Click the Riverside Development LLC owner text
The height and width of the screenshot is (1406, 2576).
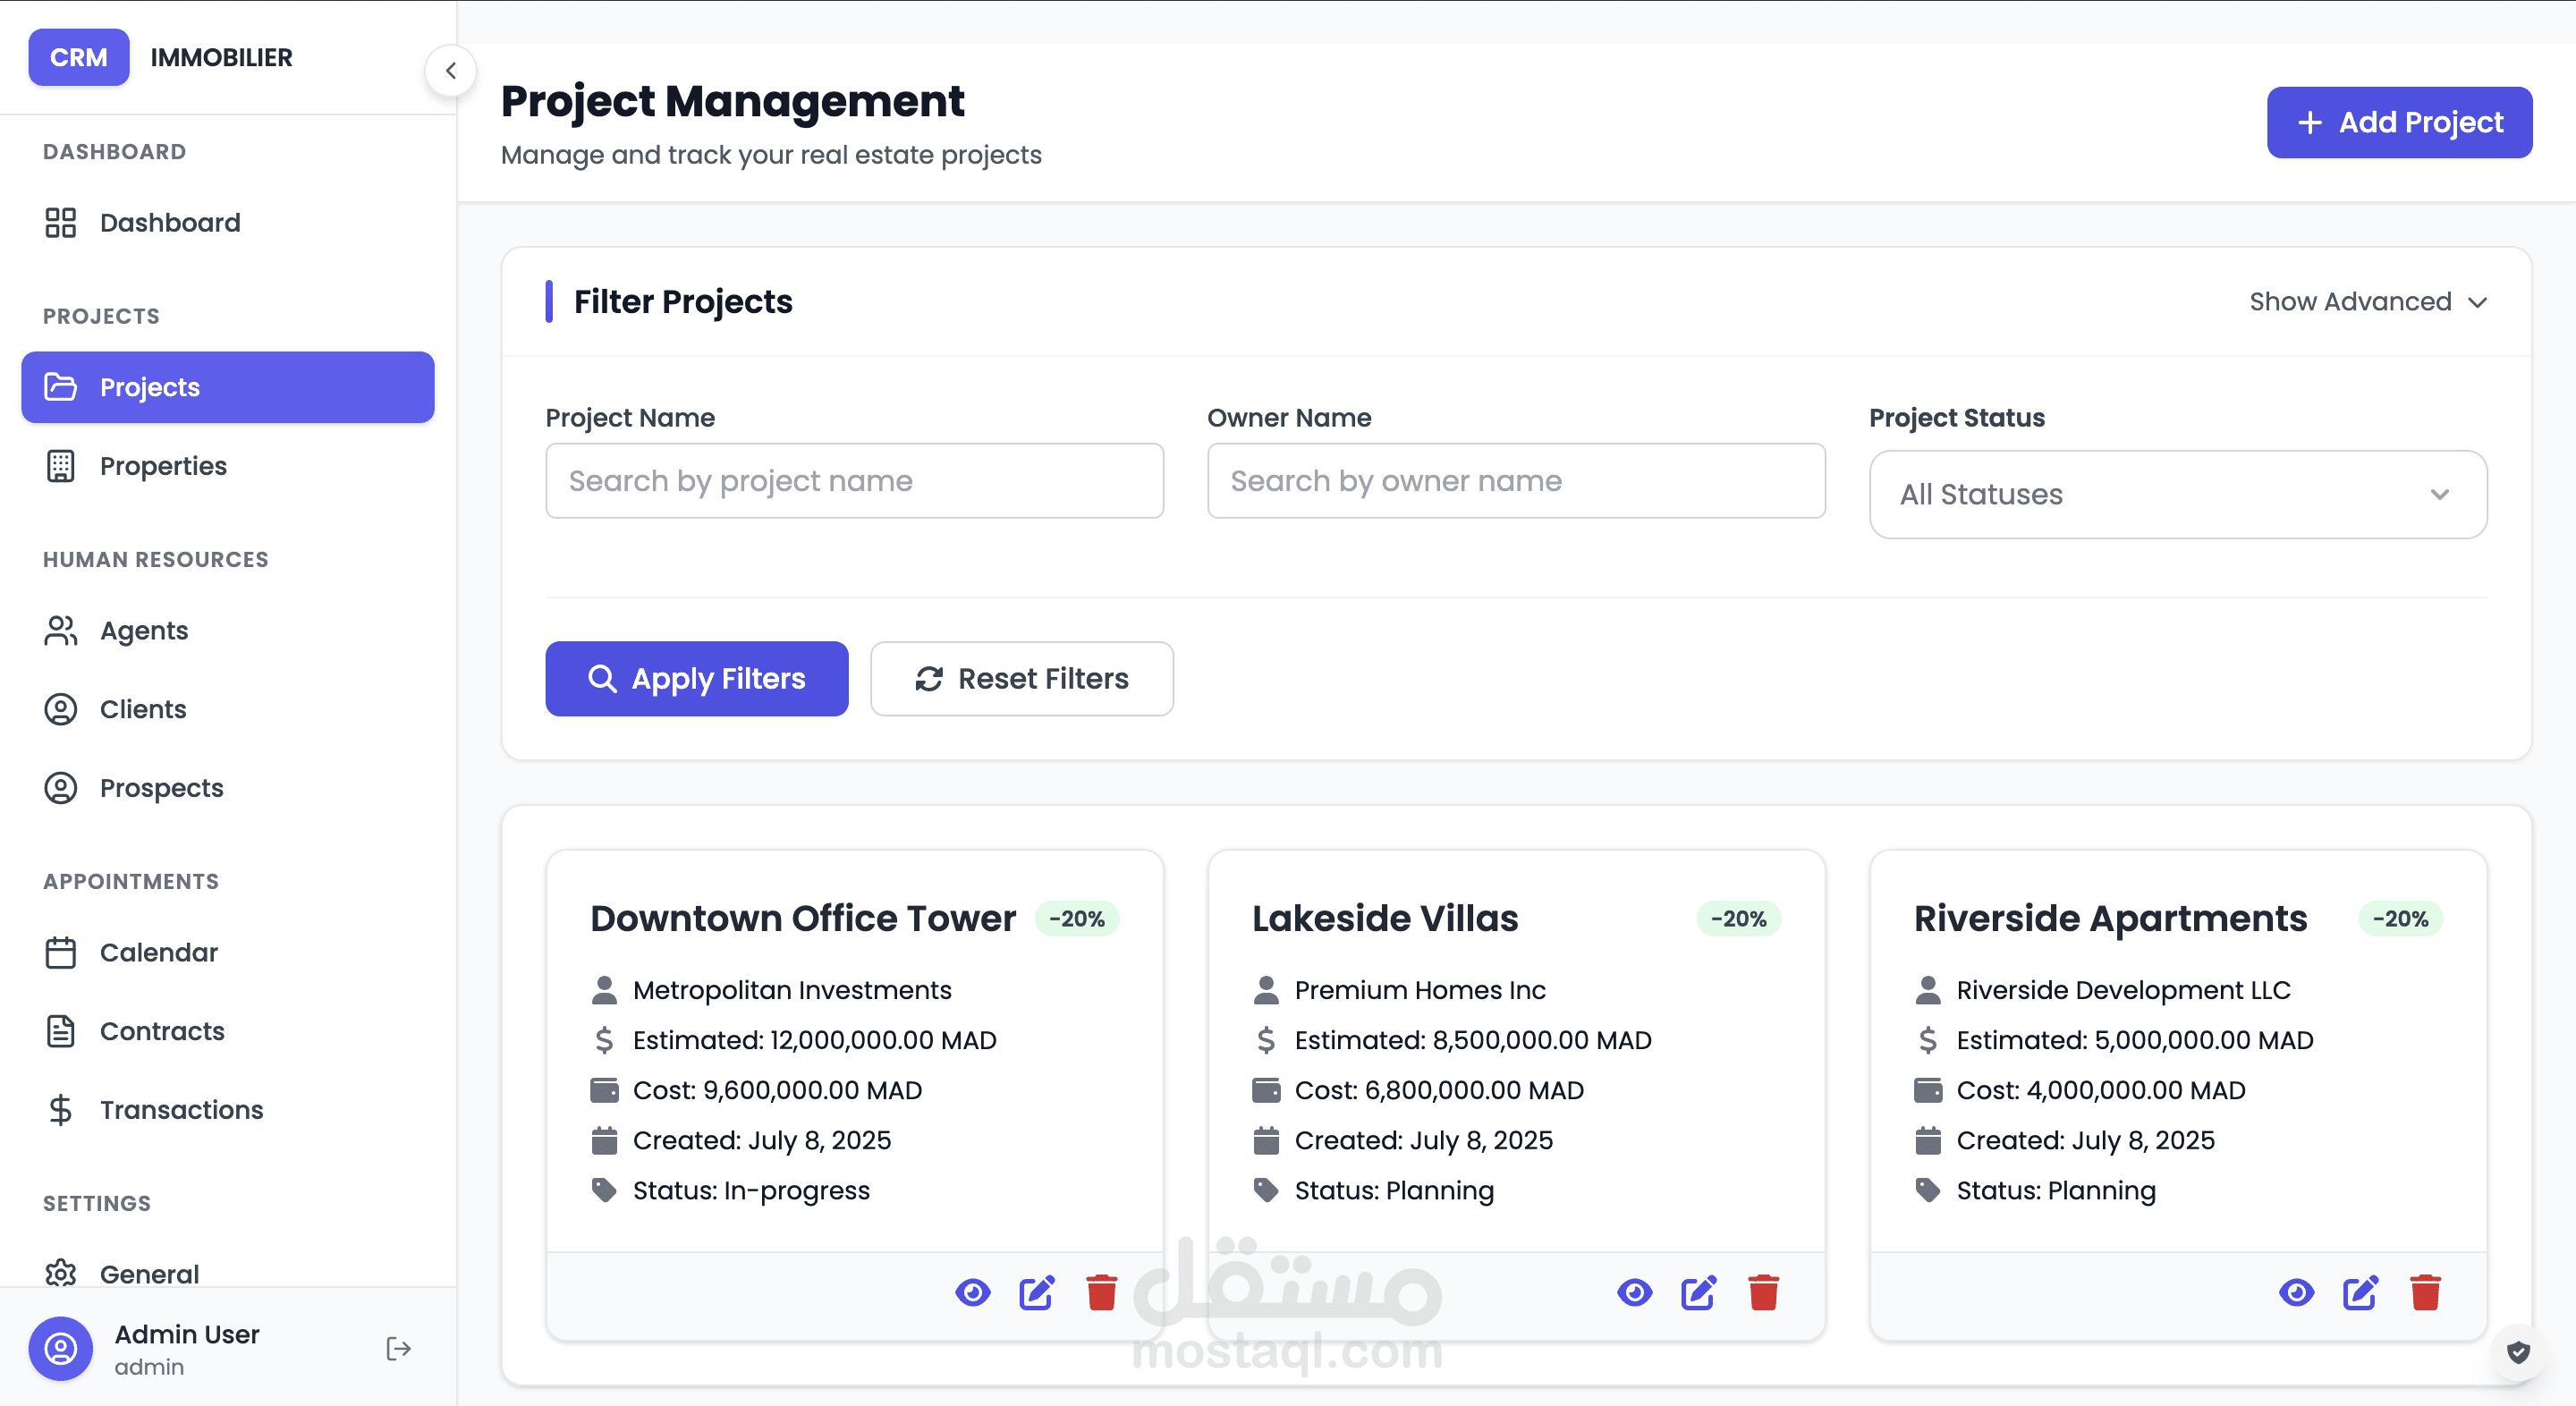click(2123, 990)
